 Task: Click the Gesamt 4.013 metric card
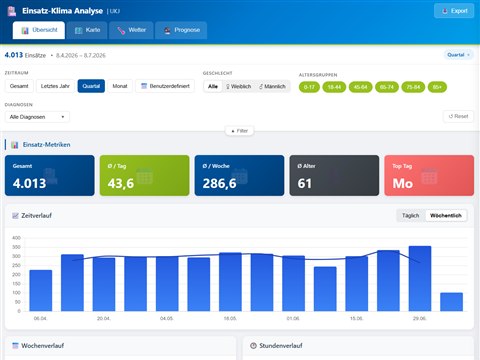click(x=50, y=175)
